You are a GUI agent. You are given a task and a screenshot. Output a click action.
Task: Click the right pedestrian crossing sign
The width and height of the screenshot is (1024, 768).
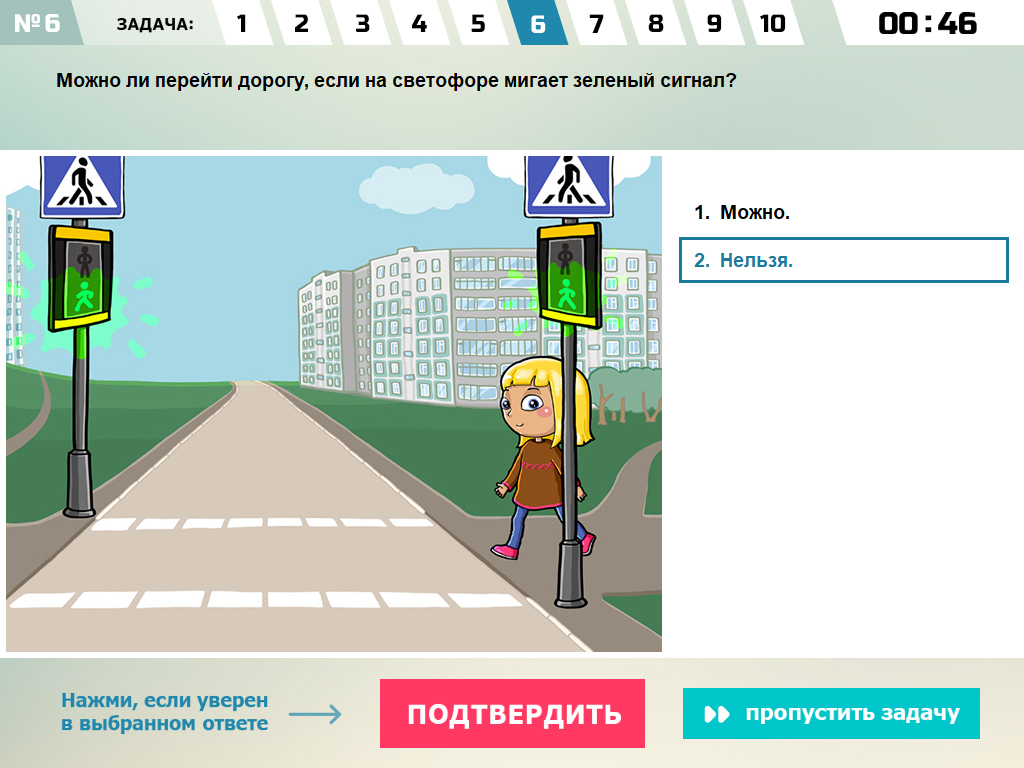click(568, 186)
